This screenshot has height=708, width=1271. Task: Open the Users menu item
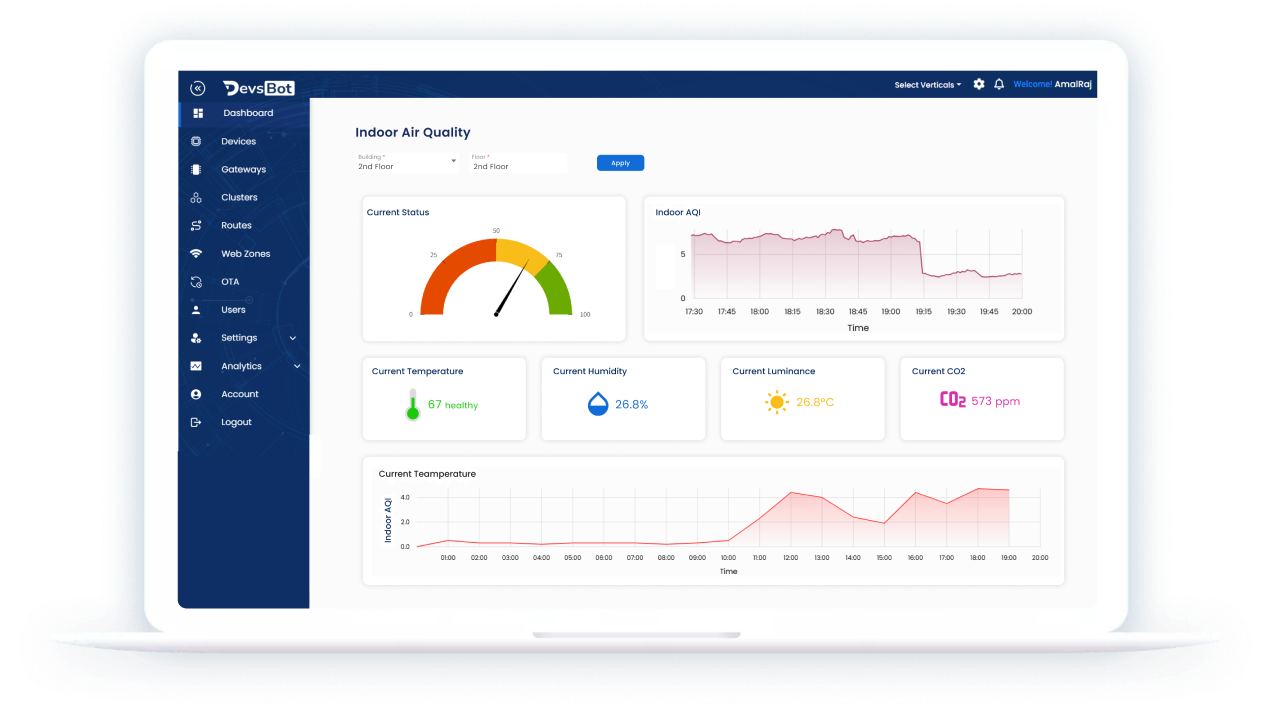tap(233, 310)
